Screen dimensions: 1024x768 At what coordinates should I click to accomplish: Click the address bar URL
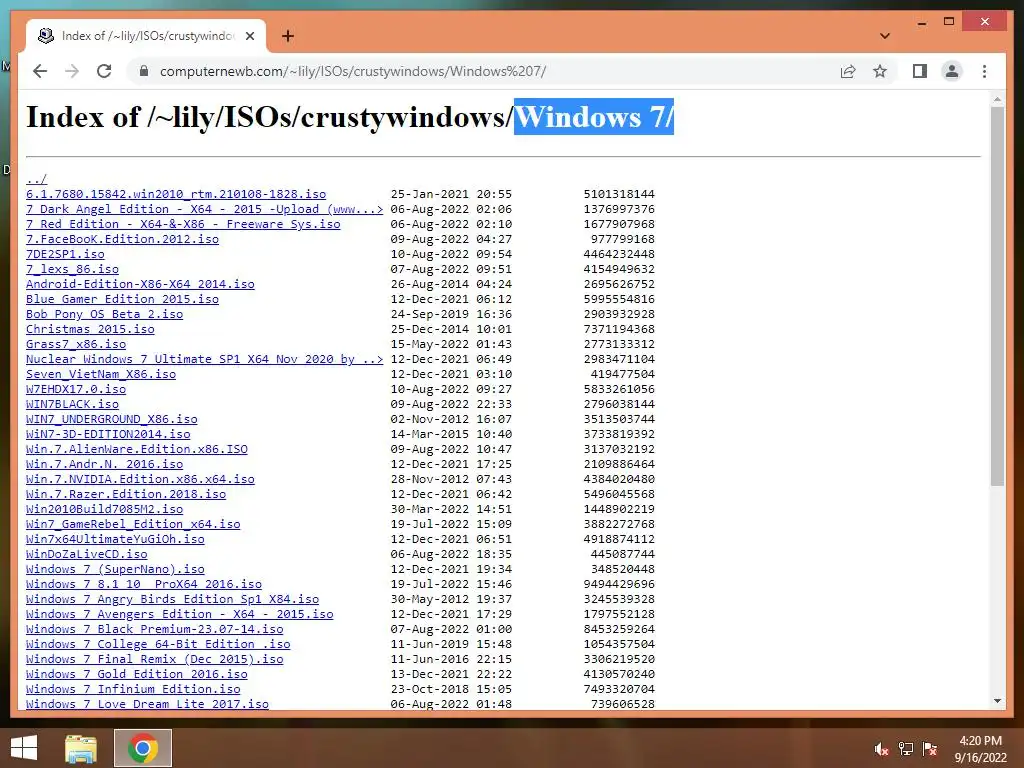click(x=353, y=71)
